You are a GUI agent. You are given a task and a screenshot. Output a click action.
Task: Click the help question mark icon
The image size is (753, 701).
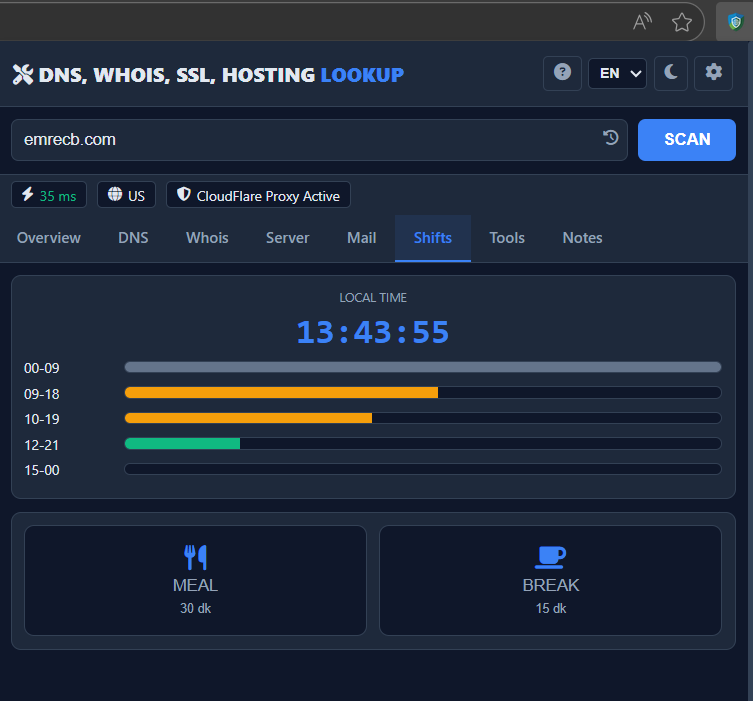pos(562,74)
